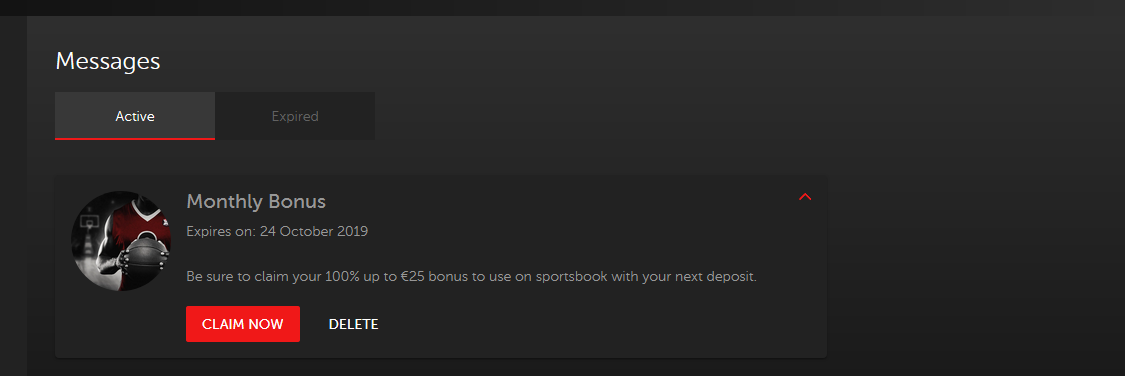Tap the red upward arrow icon
The image size is (1125, 376).
point(805,197)
